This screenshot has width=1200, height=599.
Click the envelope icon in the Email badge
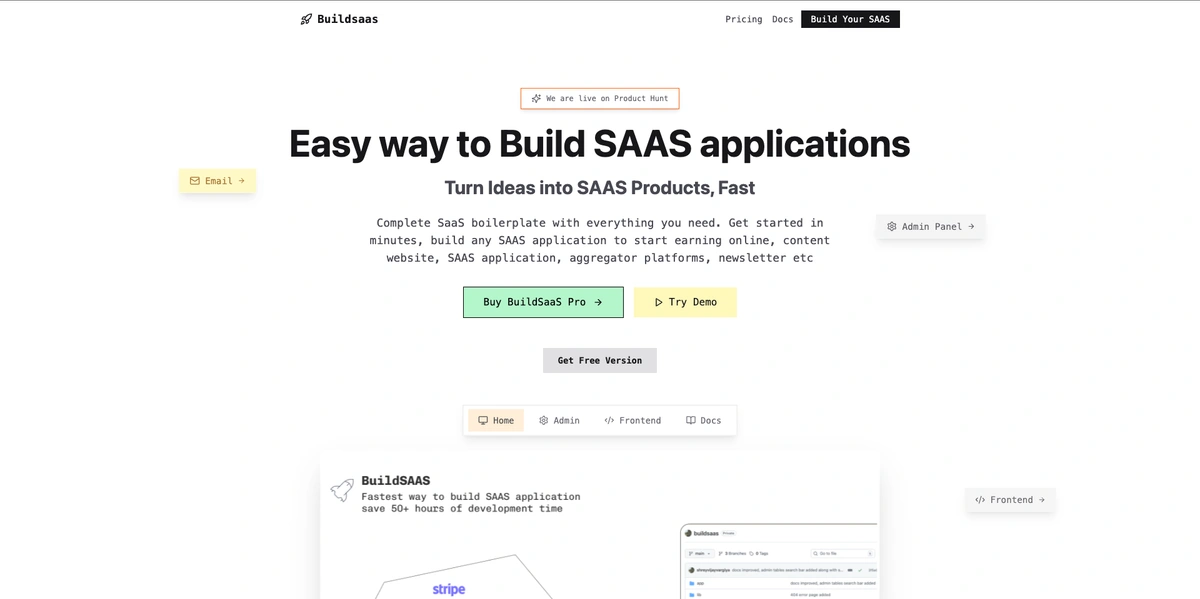pos(193,180)
